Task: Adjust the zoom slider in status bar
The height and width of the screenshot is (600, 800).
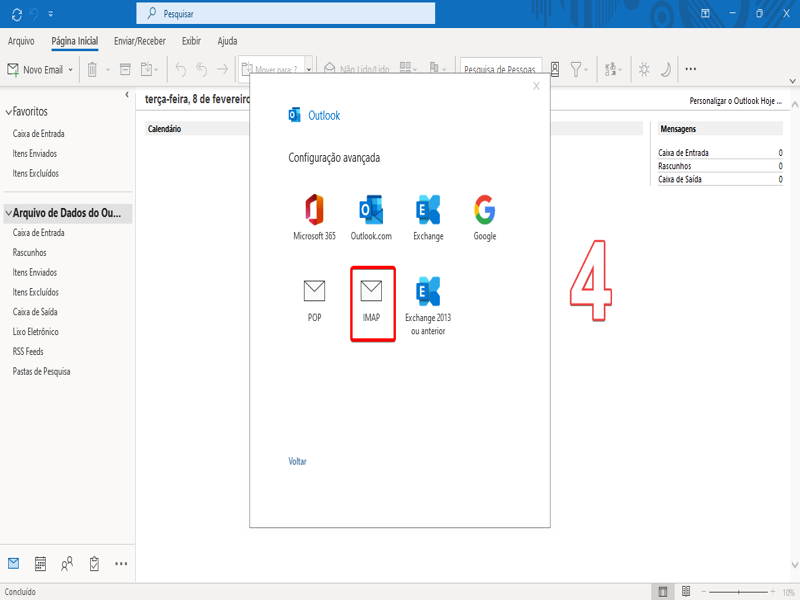Action: [738, 592]
